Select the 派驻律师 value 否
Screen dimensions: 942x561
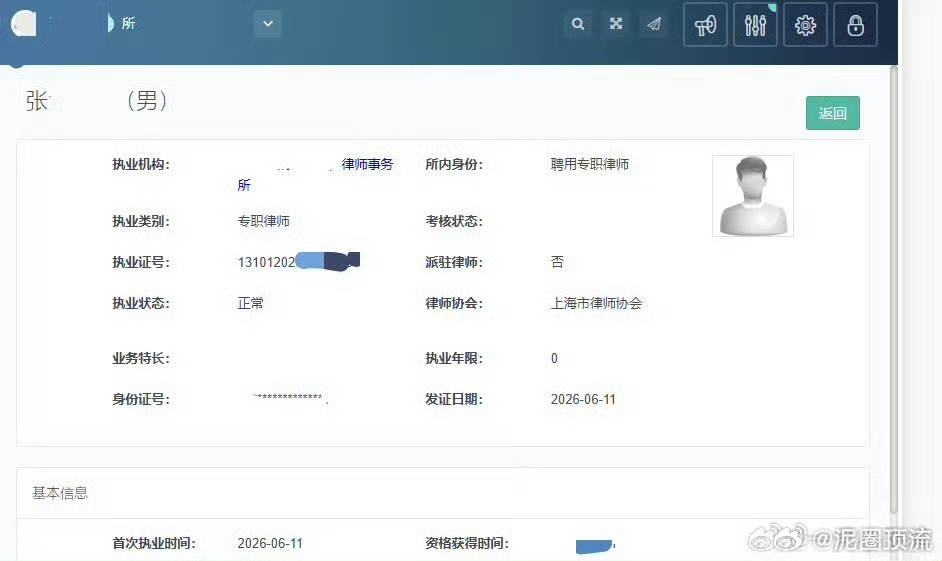pos(558,262)
